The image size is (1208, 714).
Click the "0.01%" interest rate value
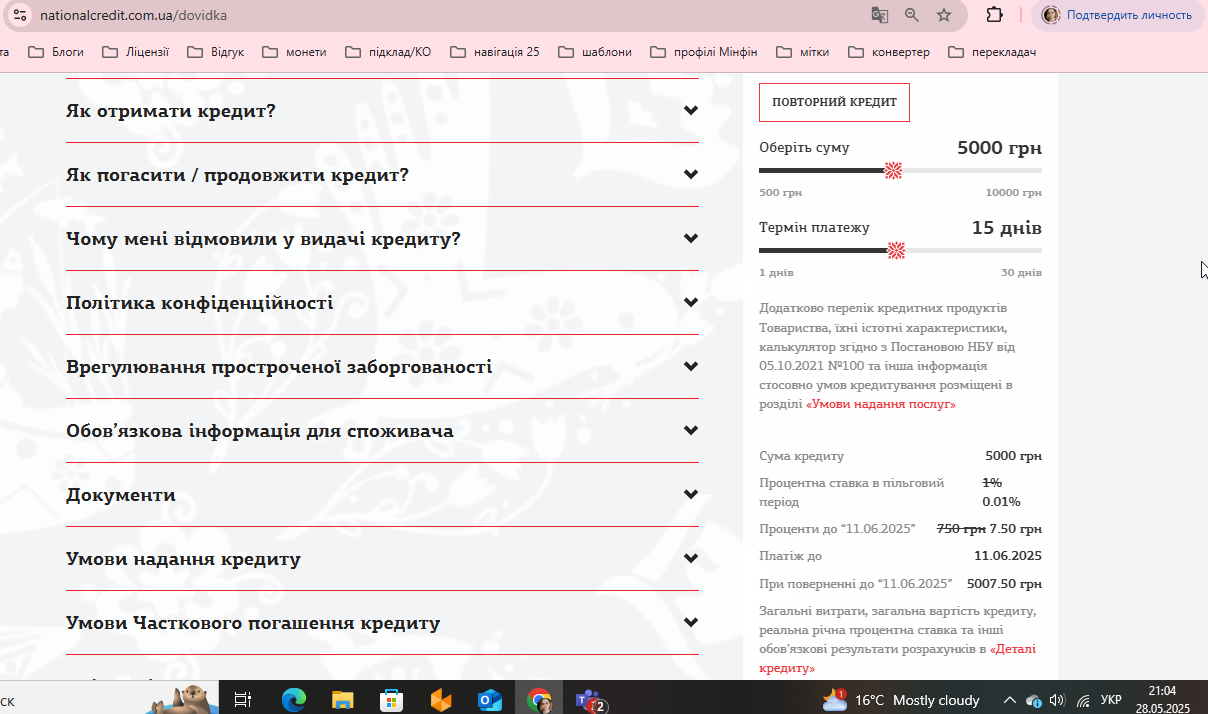(1001, 502)
